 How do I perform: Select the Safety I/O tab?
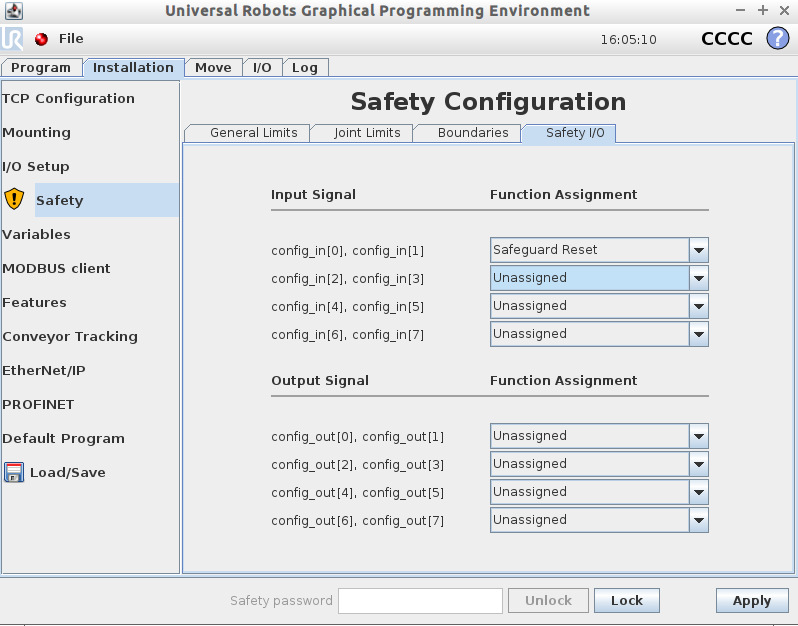pyautogui.click(x=569, y=133)
